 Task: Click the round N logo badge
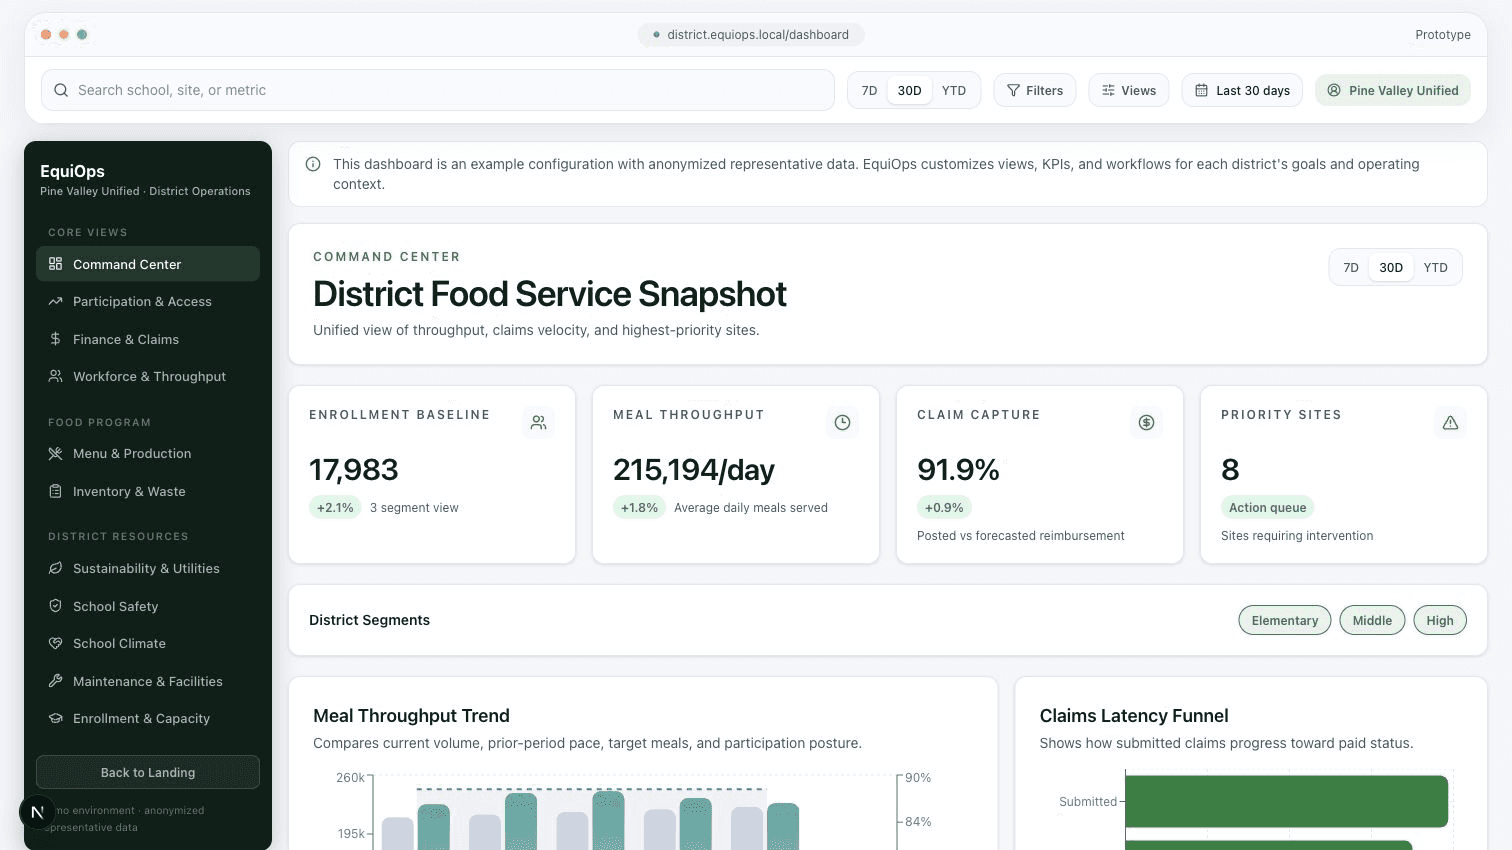tap(37, 812)
